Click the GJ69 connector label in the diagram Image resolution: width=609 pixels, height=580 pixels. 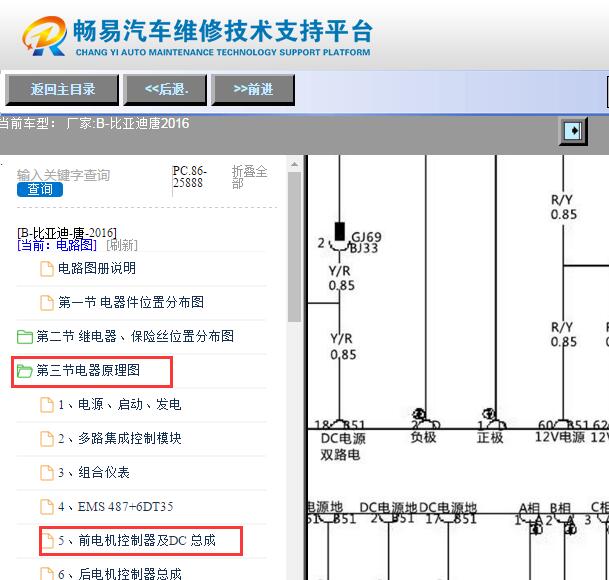coord(366,237)
